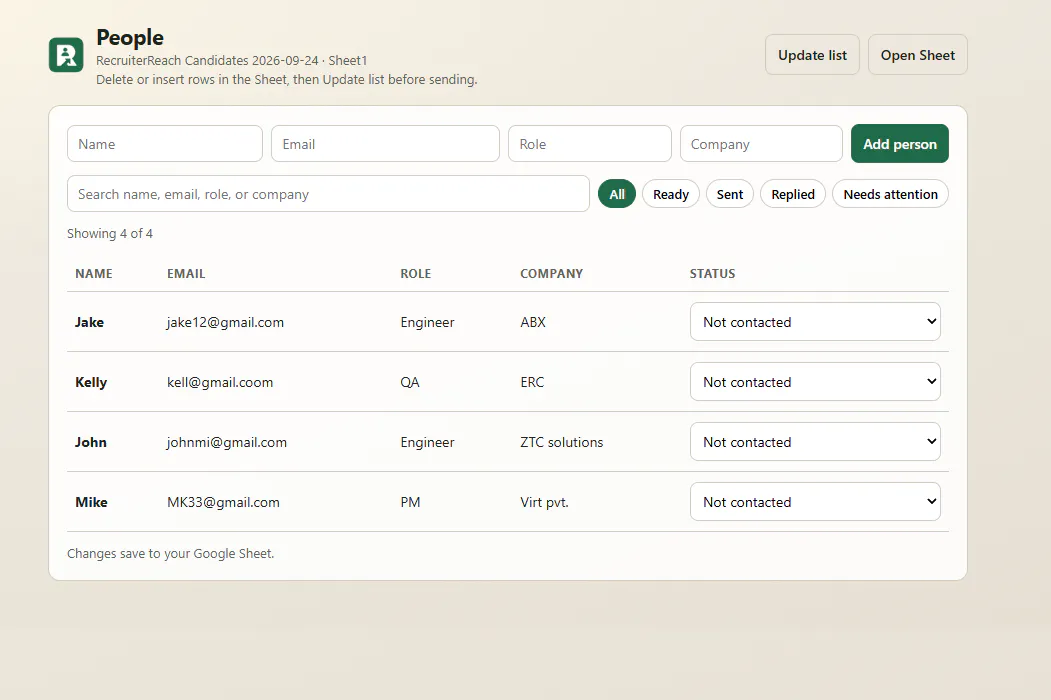Click the EMAIL column header
This screenshot has width=1051, height=700.
coord(186,274)
